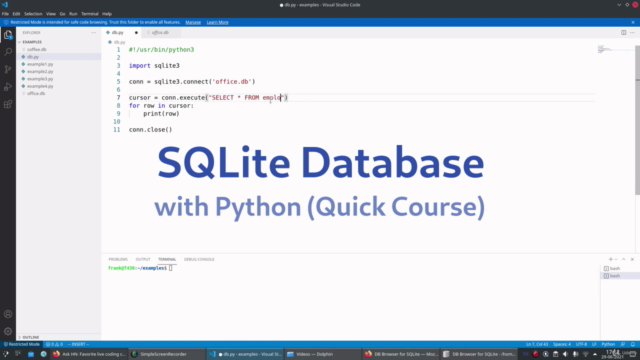Open the Extensions view
This screenshot has width=640, height=360.
(x=8, y=104)
